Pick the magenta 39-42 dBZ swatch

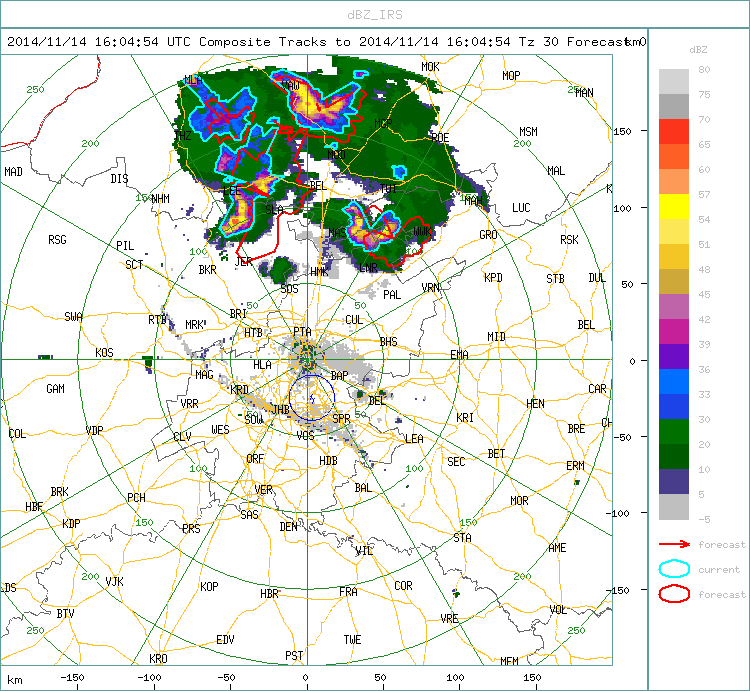pos(674,331)
